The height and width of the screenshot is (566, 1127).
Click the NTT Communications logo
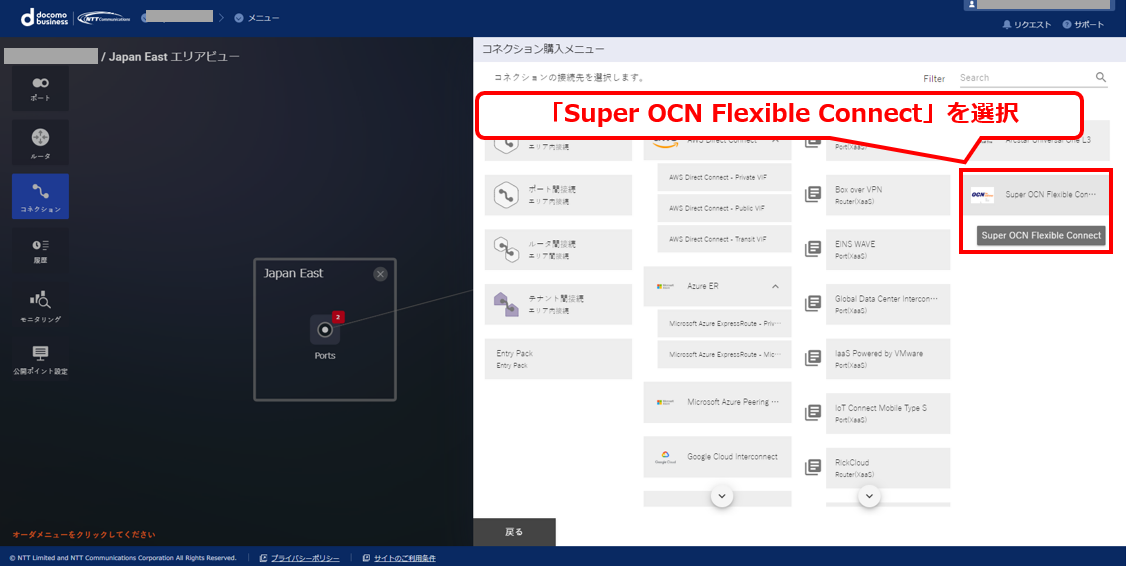coord(104,18)
